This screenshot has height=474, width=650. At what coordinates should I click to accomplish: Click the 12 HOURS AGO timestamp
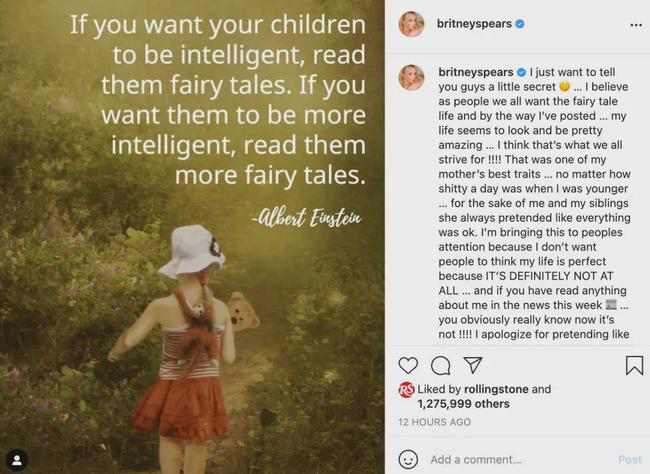[434, 423]
